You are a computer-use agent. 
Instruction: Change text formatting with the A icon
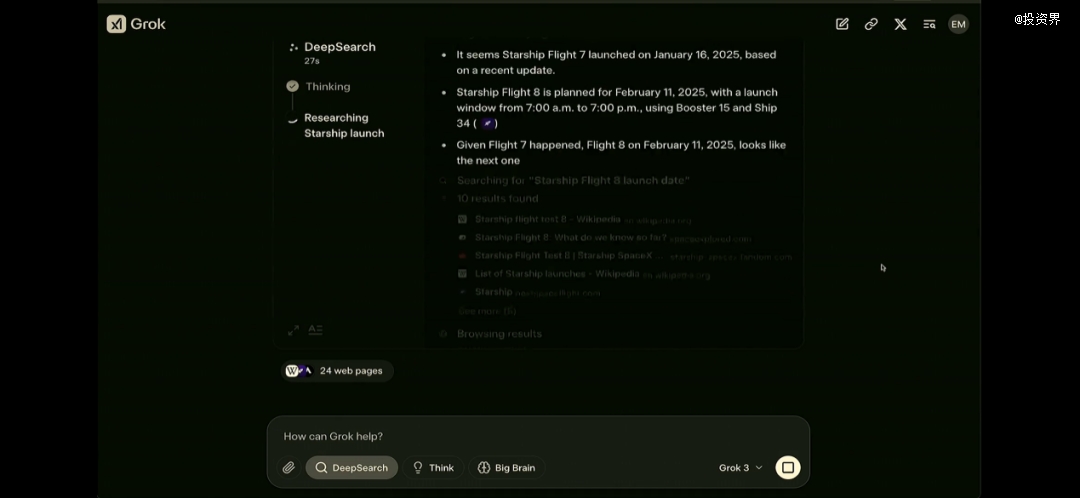coord(315,330)
